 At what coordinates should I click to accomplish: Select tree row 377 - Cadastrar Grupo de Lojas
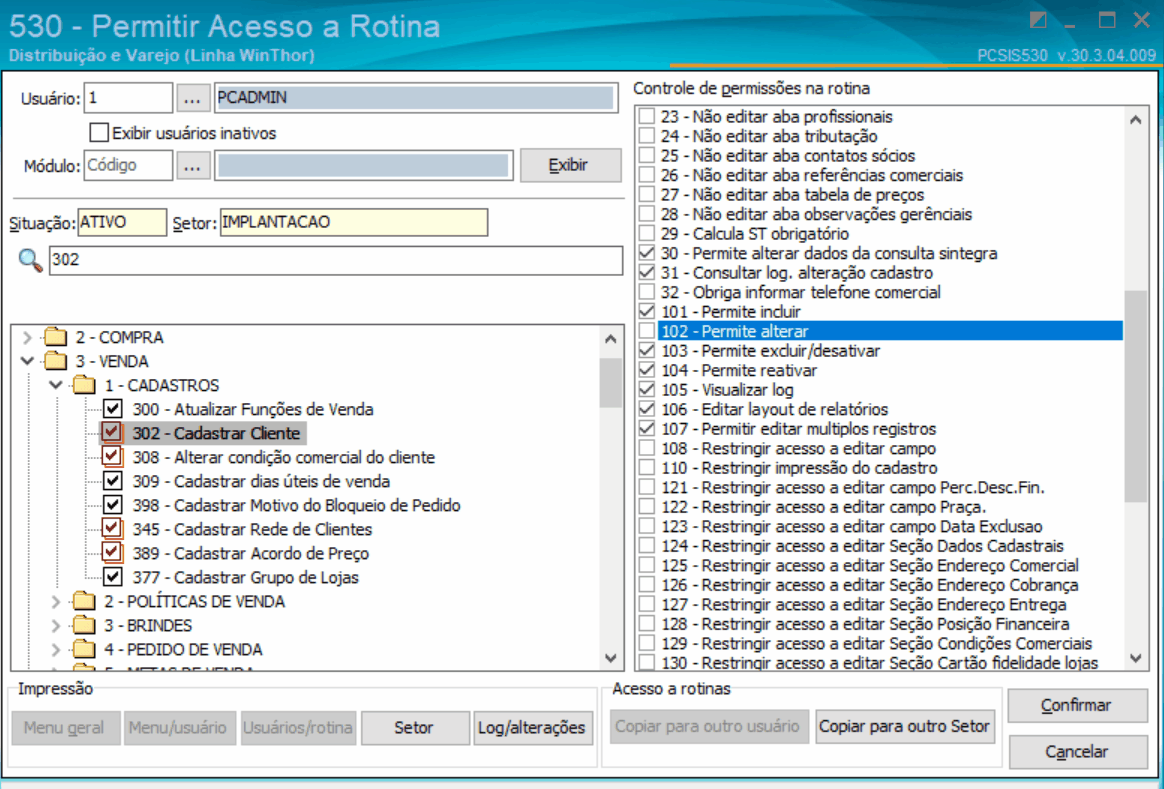coord(246,577)
